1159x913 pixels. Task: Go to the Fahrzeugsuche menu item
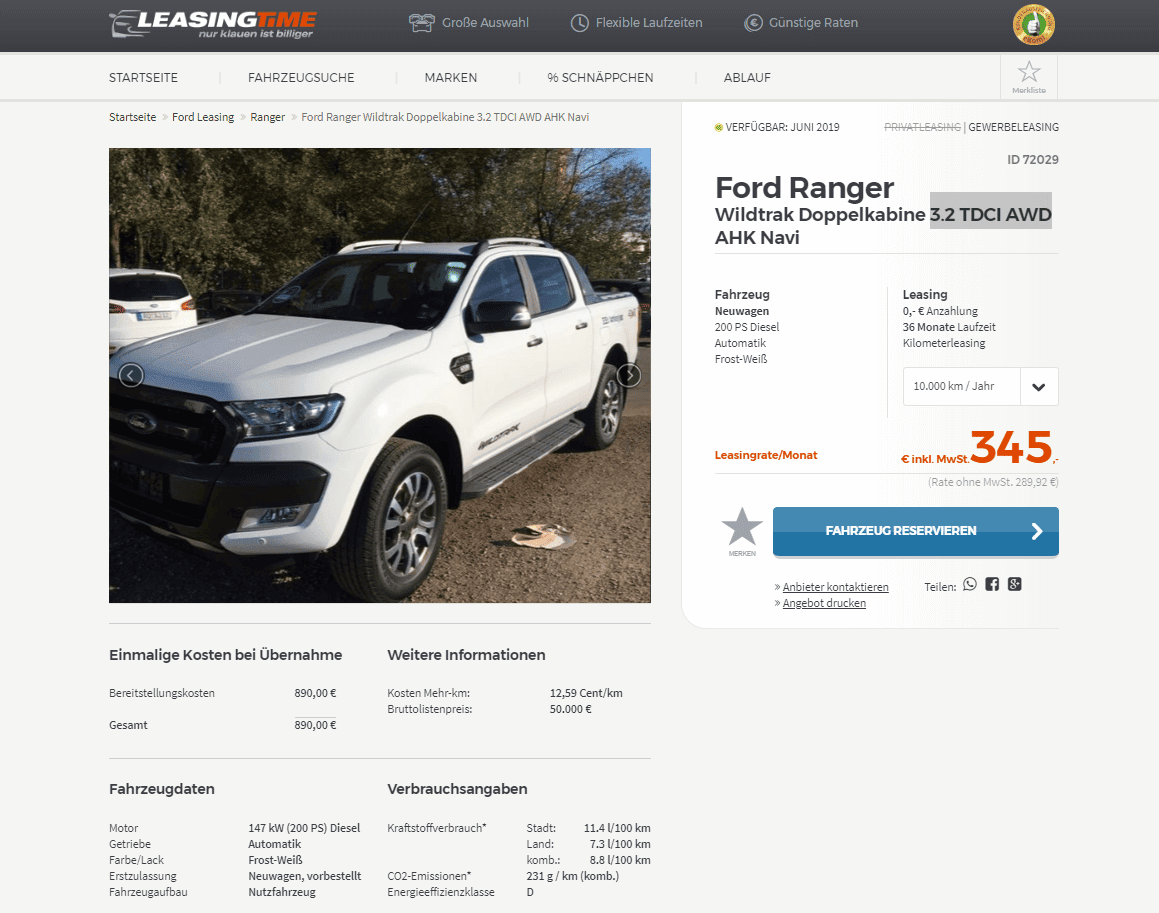coord(301,78)
